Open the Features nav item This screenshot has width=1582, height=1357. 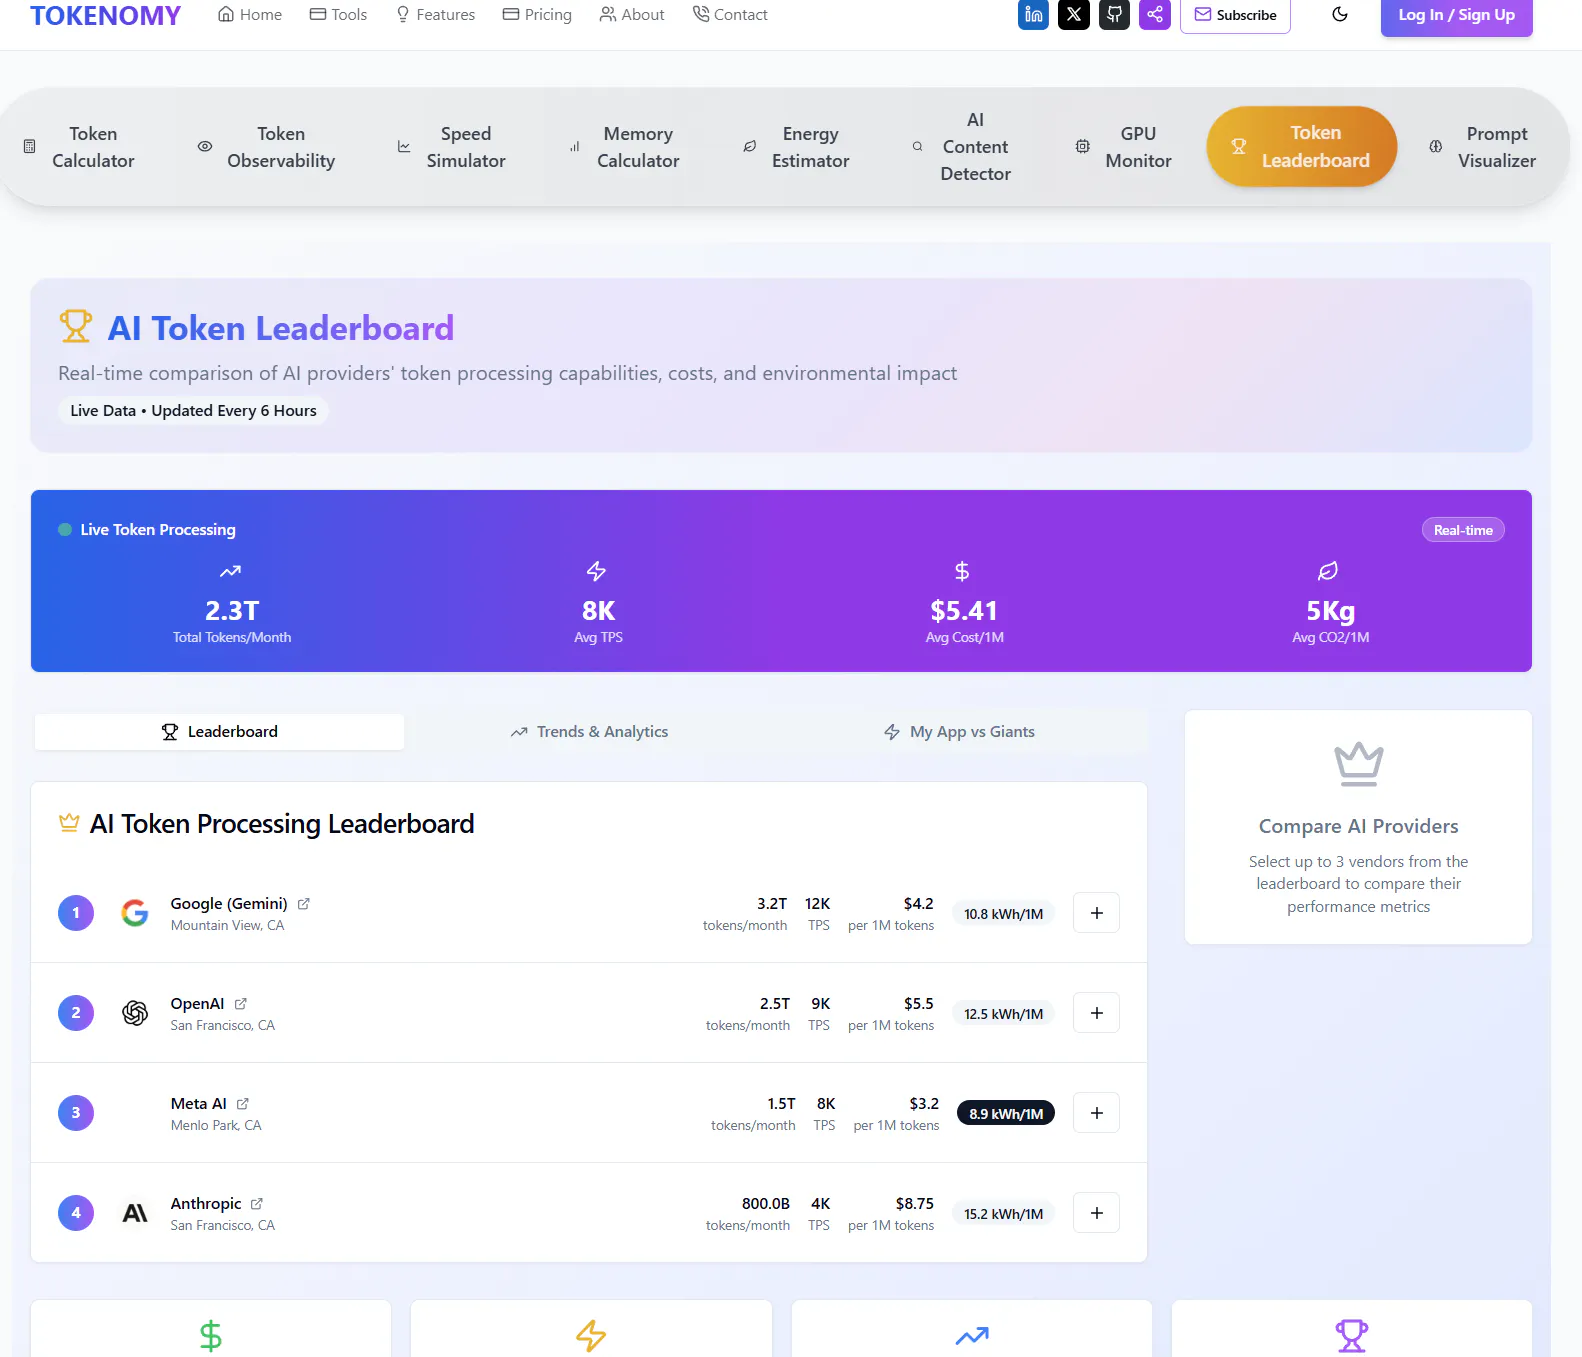[435, 15]
